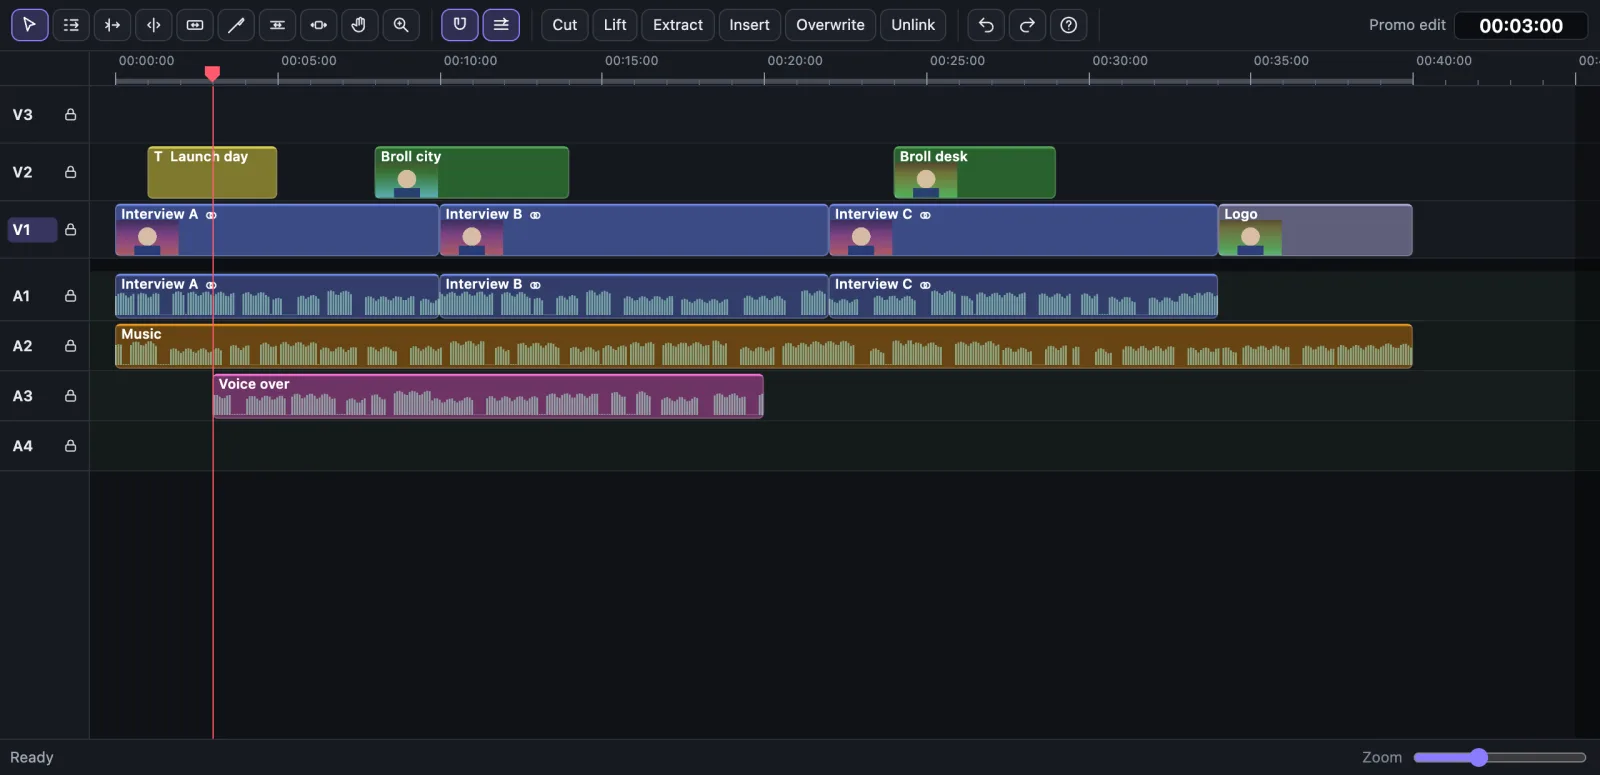Select the Track Select tool

click(71, 25)
